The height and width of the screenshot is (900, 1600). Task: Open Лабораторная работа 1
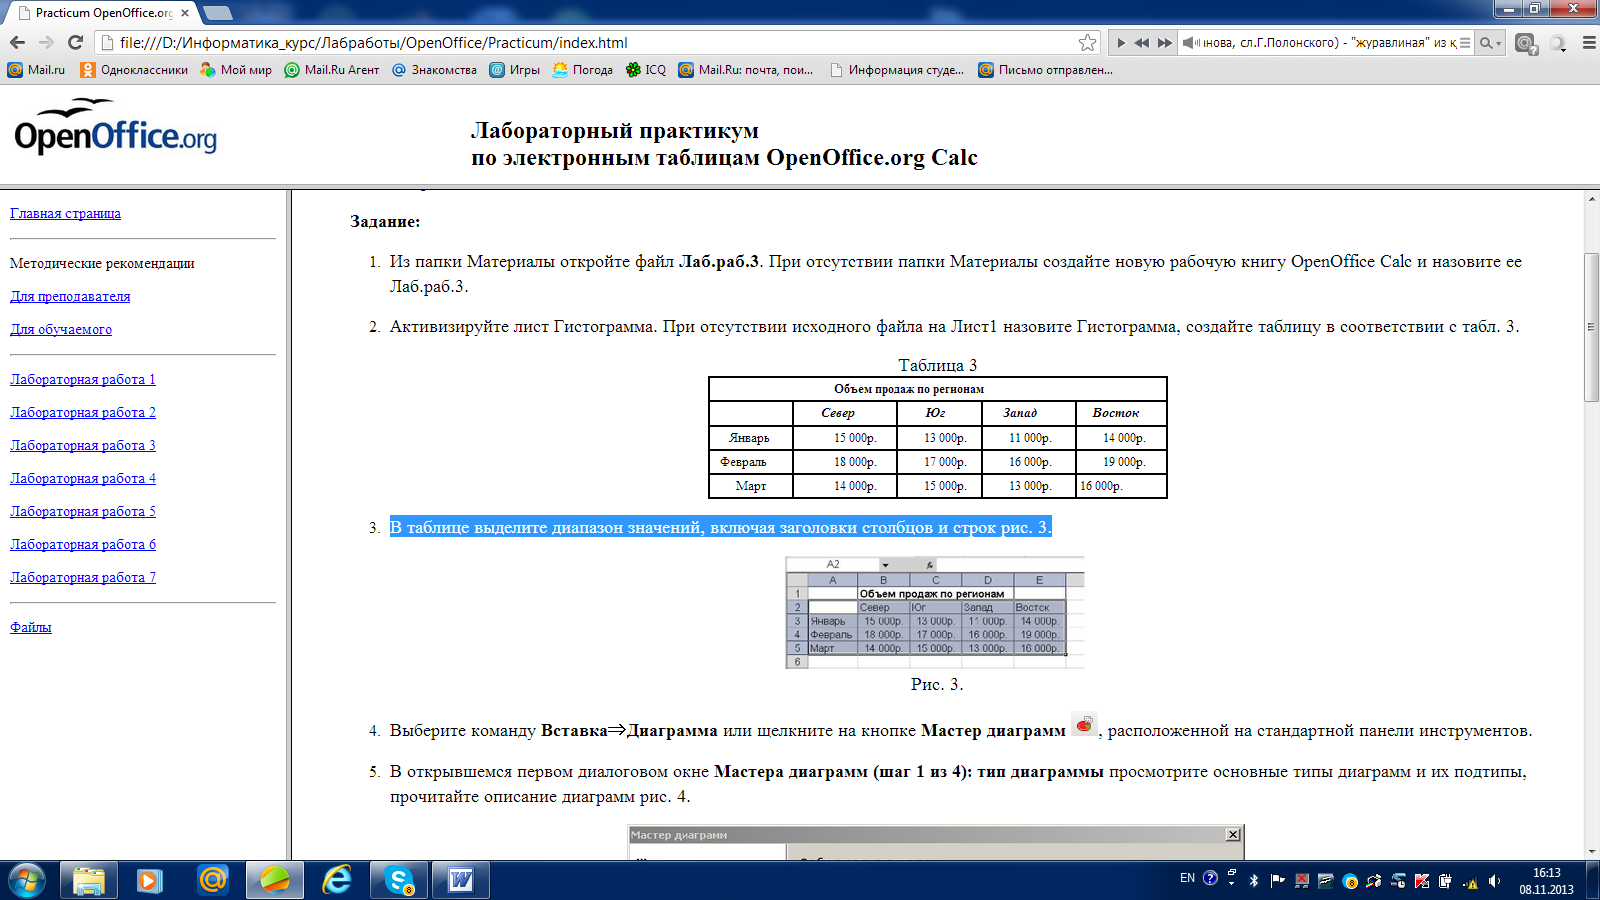83,379
